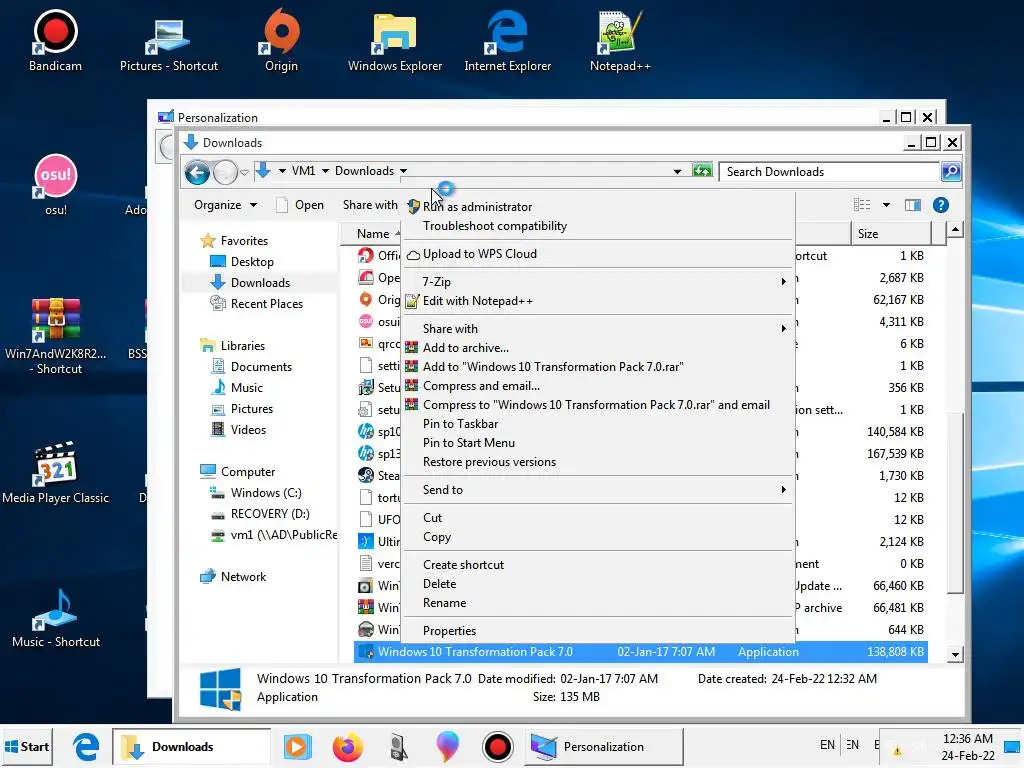Select Restore previous versions
The height and width of the screenshot is (768, 1024).
point(598,462)
